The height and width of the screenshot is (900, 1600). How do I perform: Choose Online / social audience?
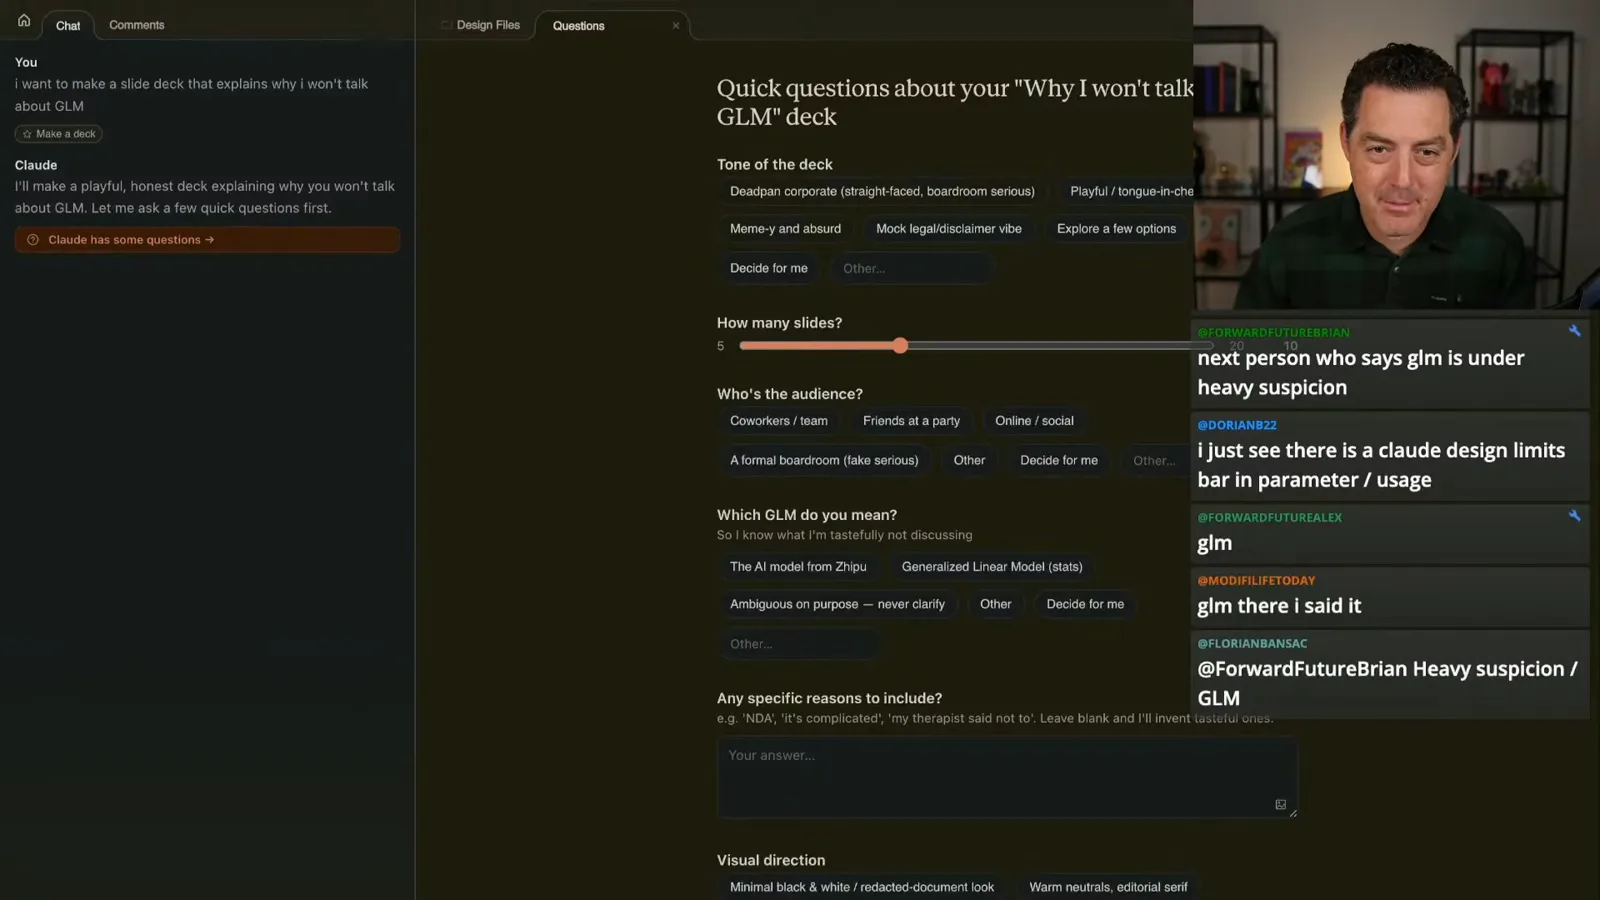[x=1034, y=421]
